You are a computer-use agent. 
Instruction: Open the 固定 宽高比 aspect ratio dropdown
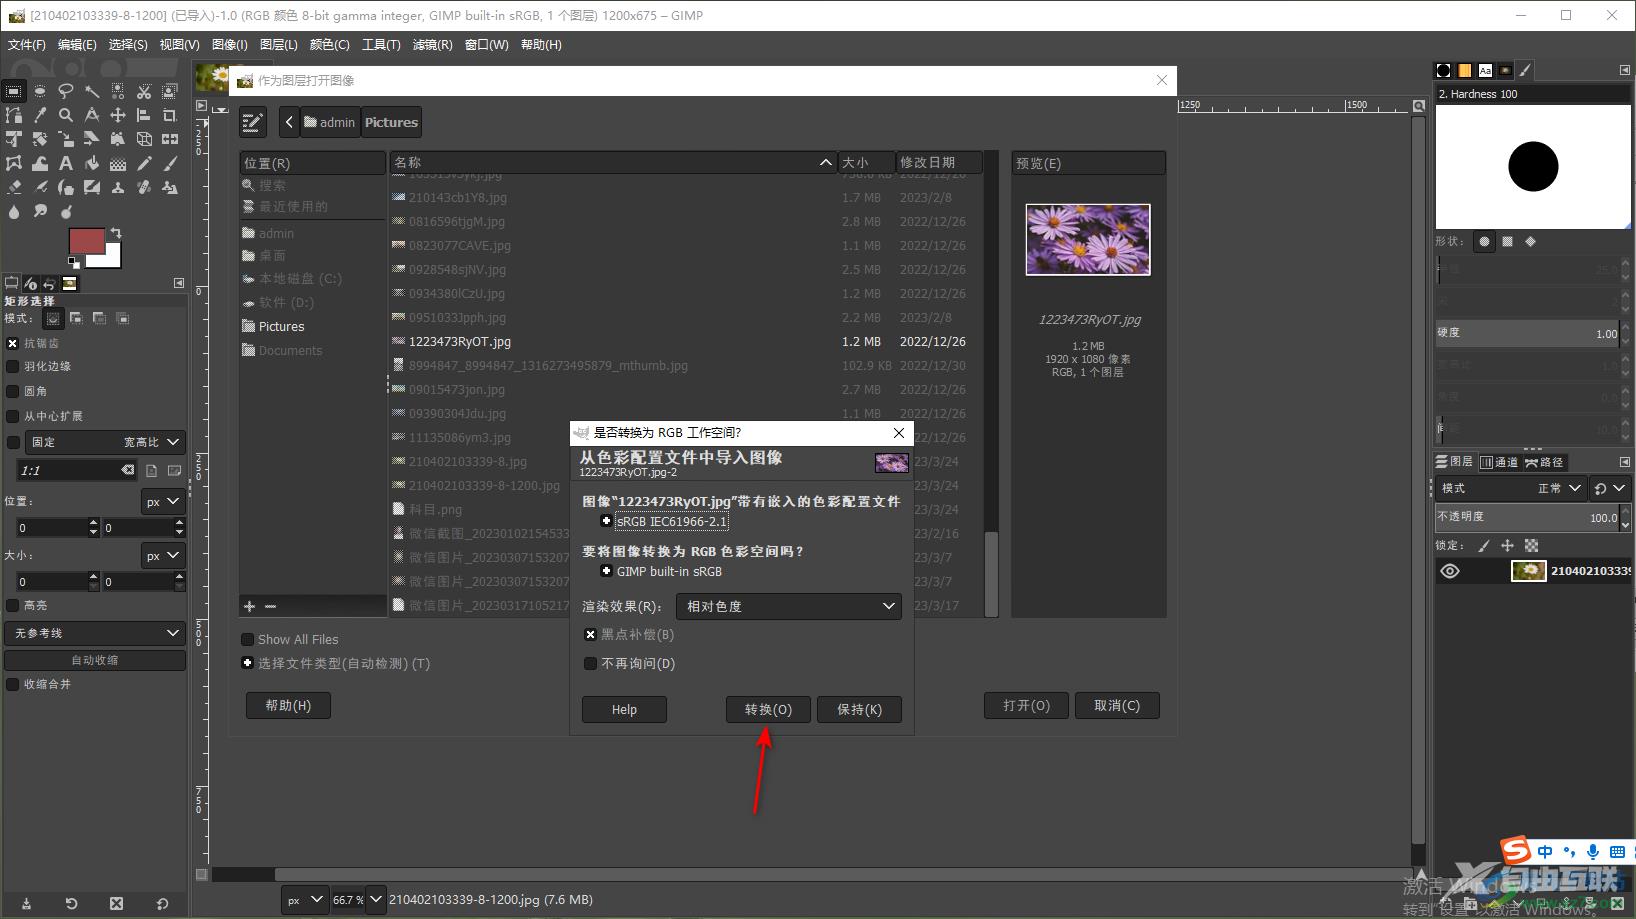coord(105,442)
